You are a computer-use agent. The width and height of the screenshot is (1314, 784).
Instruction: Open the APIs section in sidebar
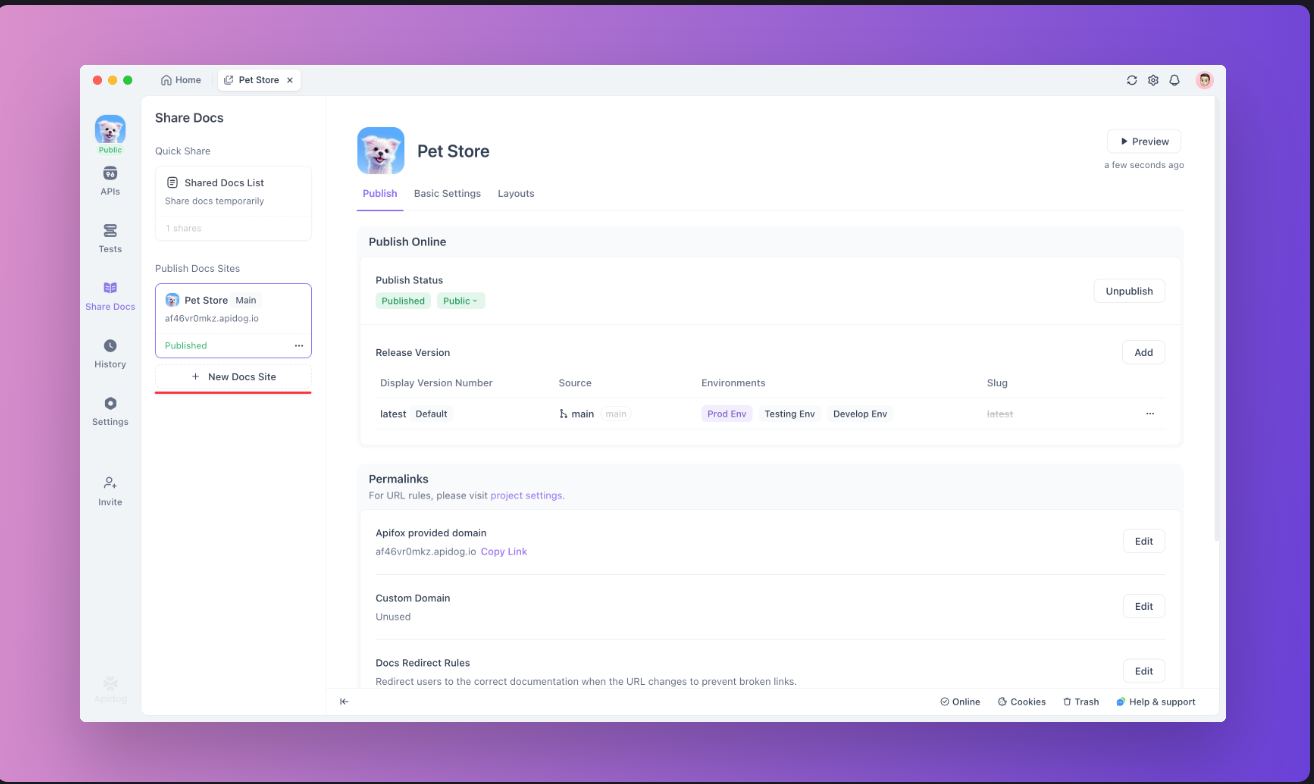point(110,180)
